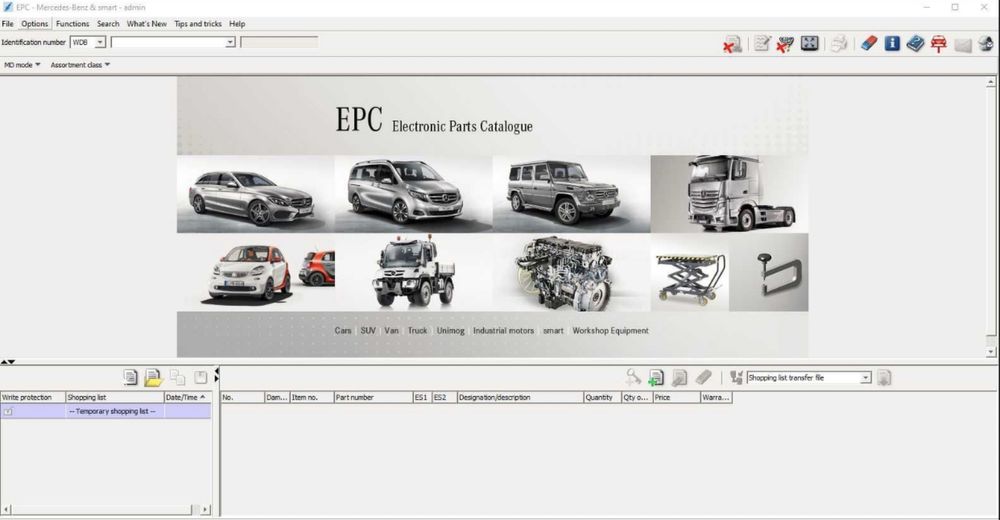Click the side panel splitter arrow near save icon
Viewport: 1000px width, 520px height.
pos(216,375)
